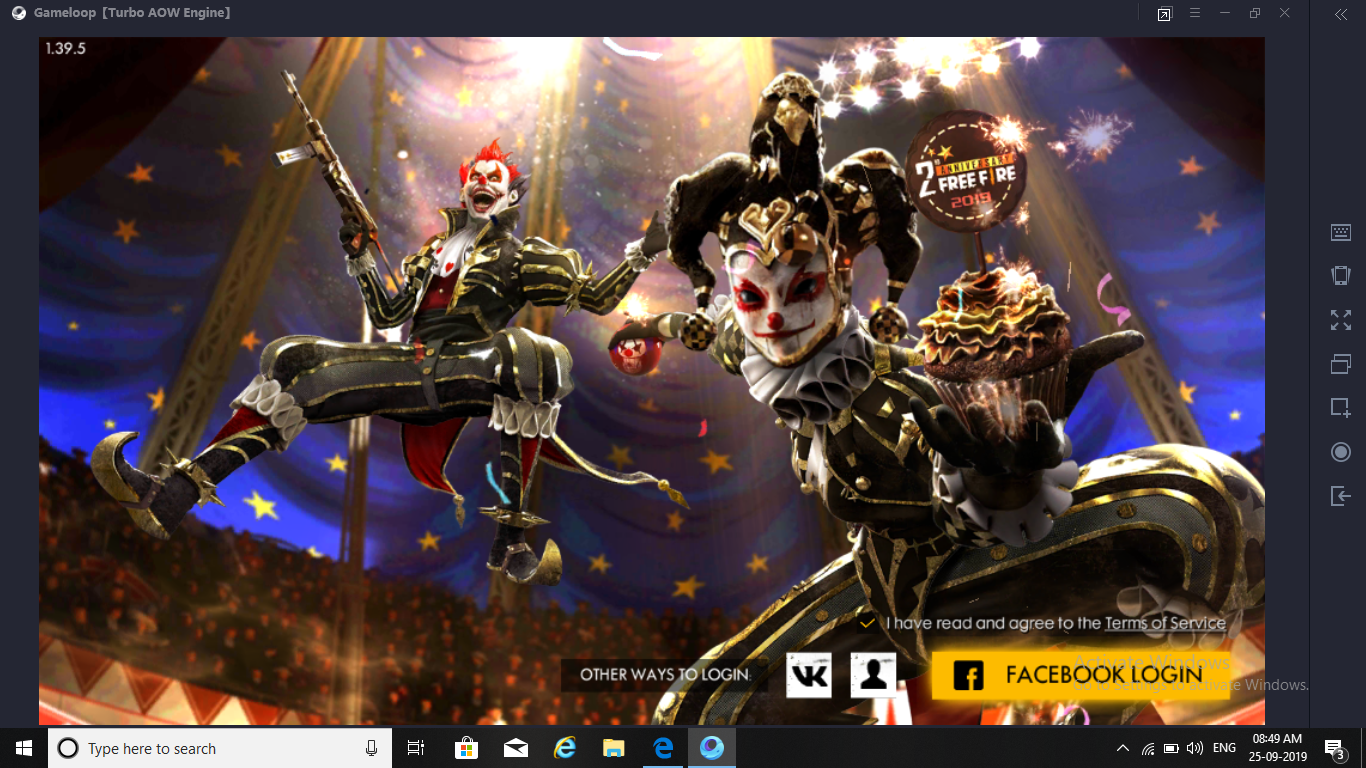Take a screenshot with the capture icon
The height and width of the screenshot is (768, 1366).
(x=1341, y=408)
